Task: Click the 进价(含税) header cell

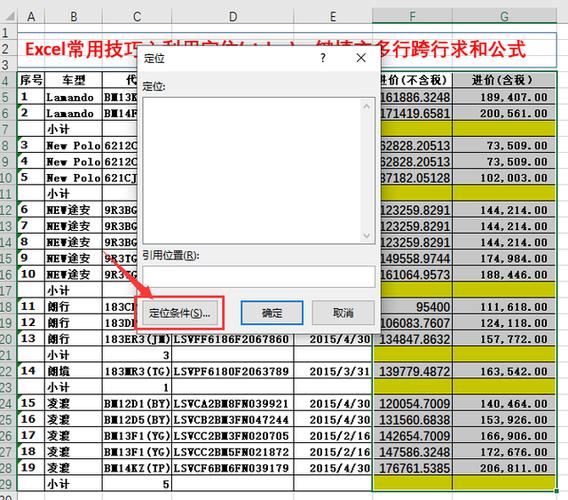Action: click(504, 80)
